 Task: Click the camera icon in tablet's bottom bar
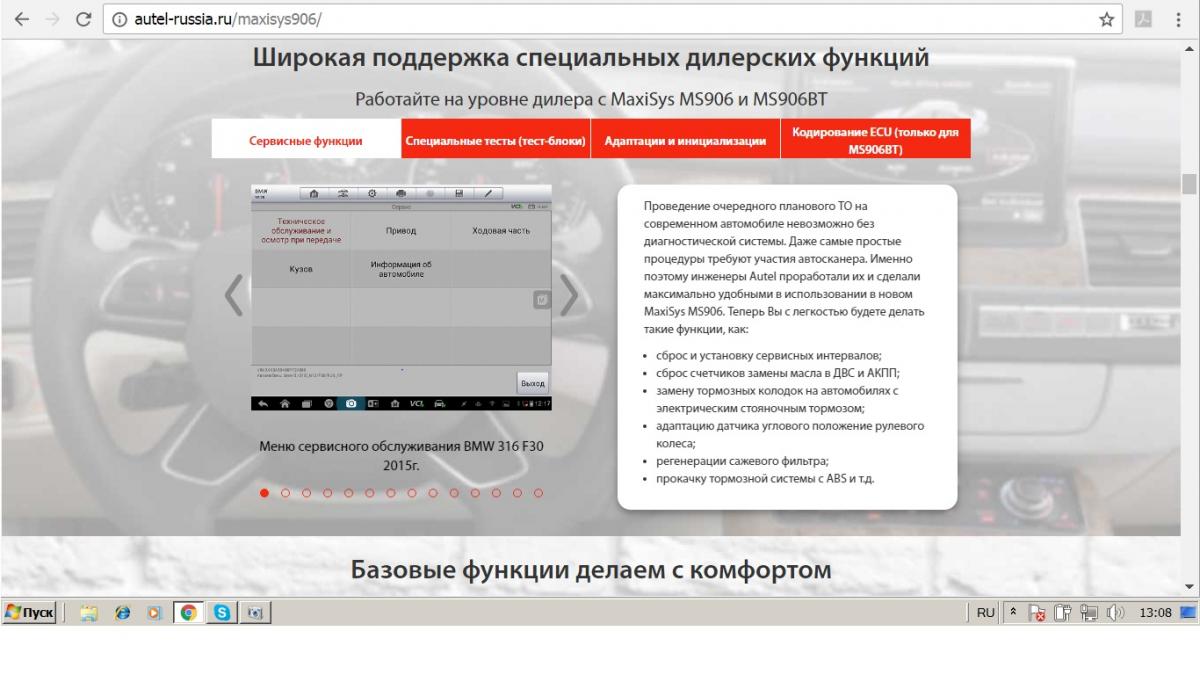(x=350, y=404)
